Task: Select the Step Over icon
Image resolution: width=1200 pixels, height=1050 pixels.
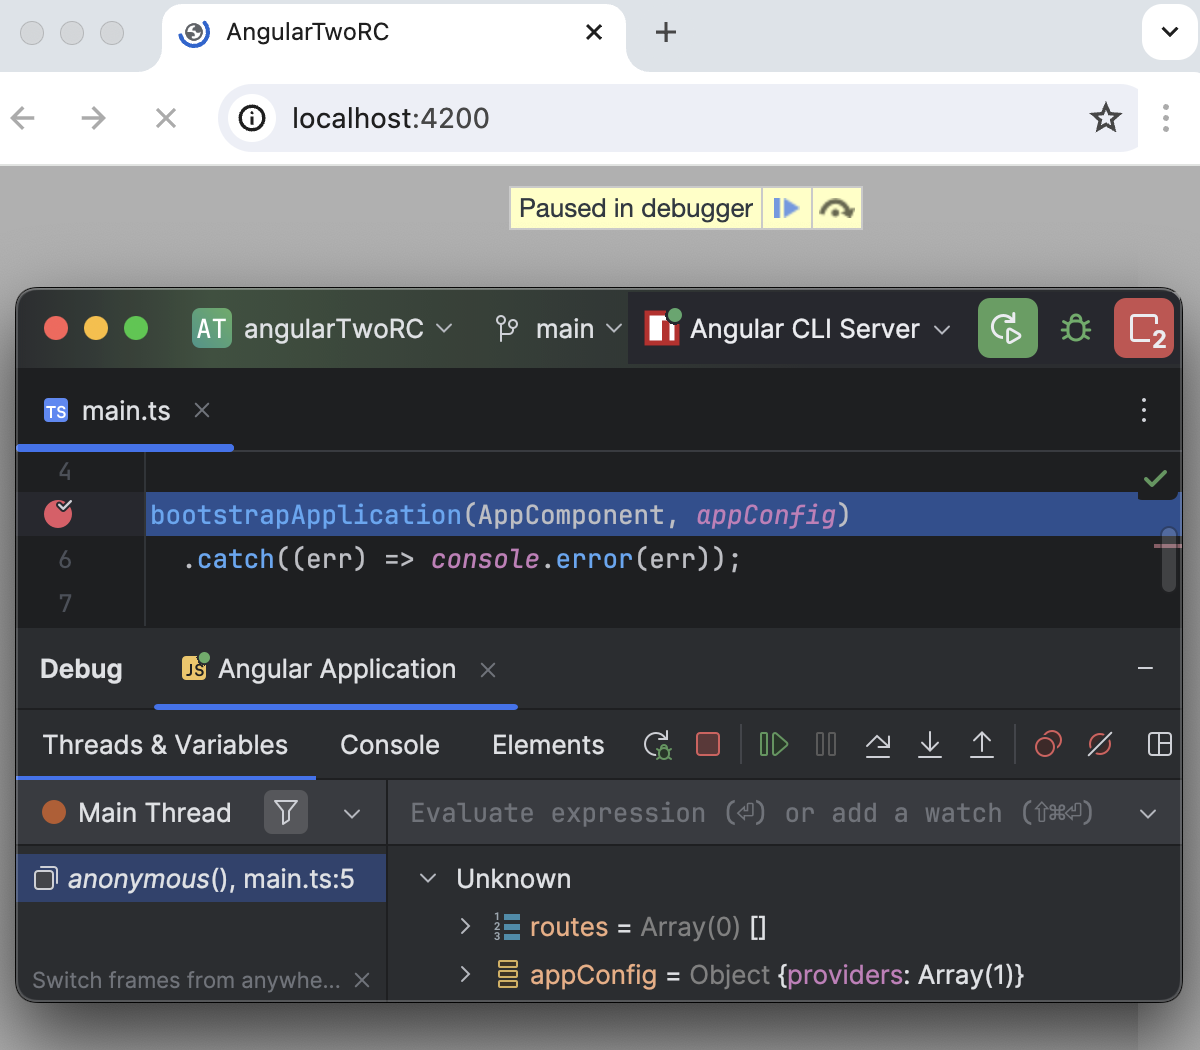Action: click(x=878, y=744)
